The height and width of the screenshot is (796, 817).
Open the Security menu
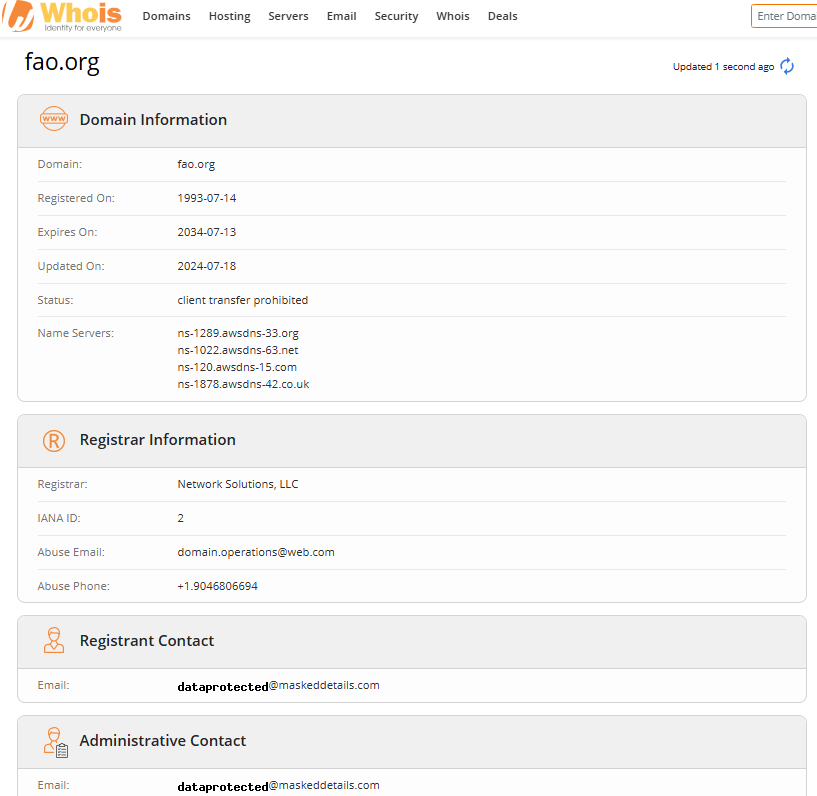pos(396,16)
